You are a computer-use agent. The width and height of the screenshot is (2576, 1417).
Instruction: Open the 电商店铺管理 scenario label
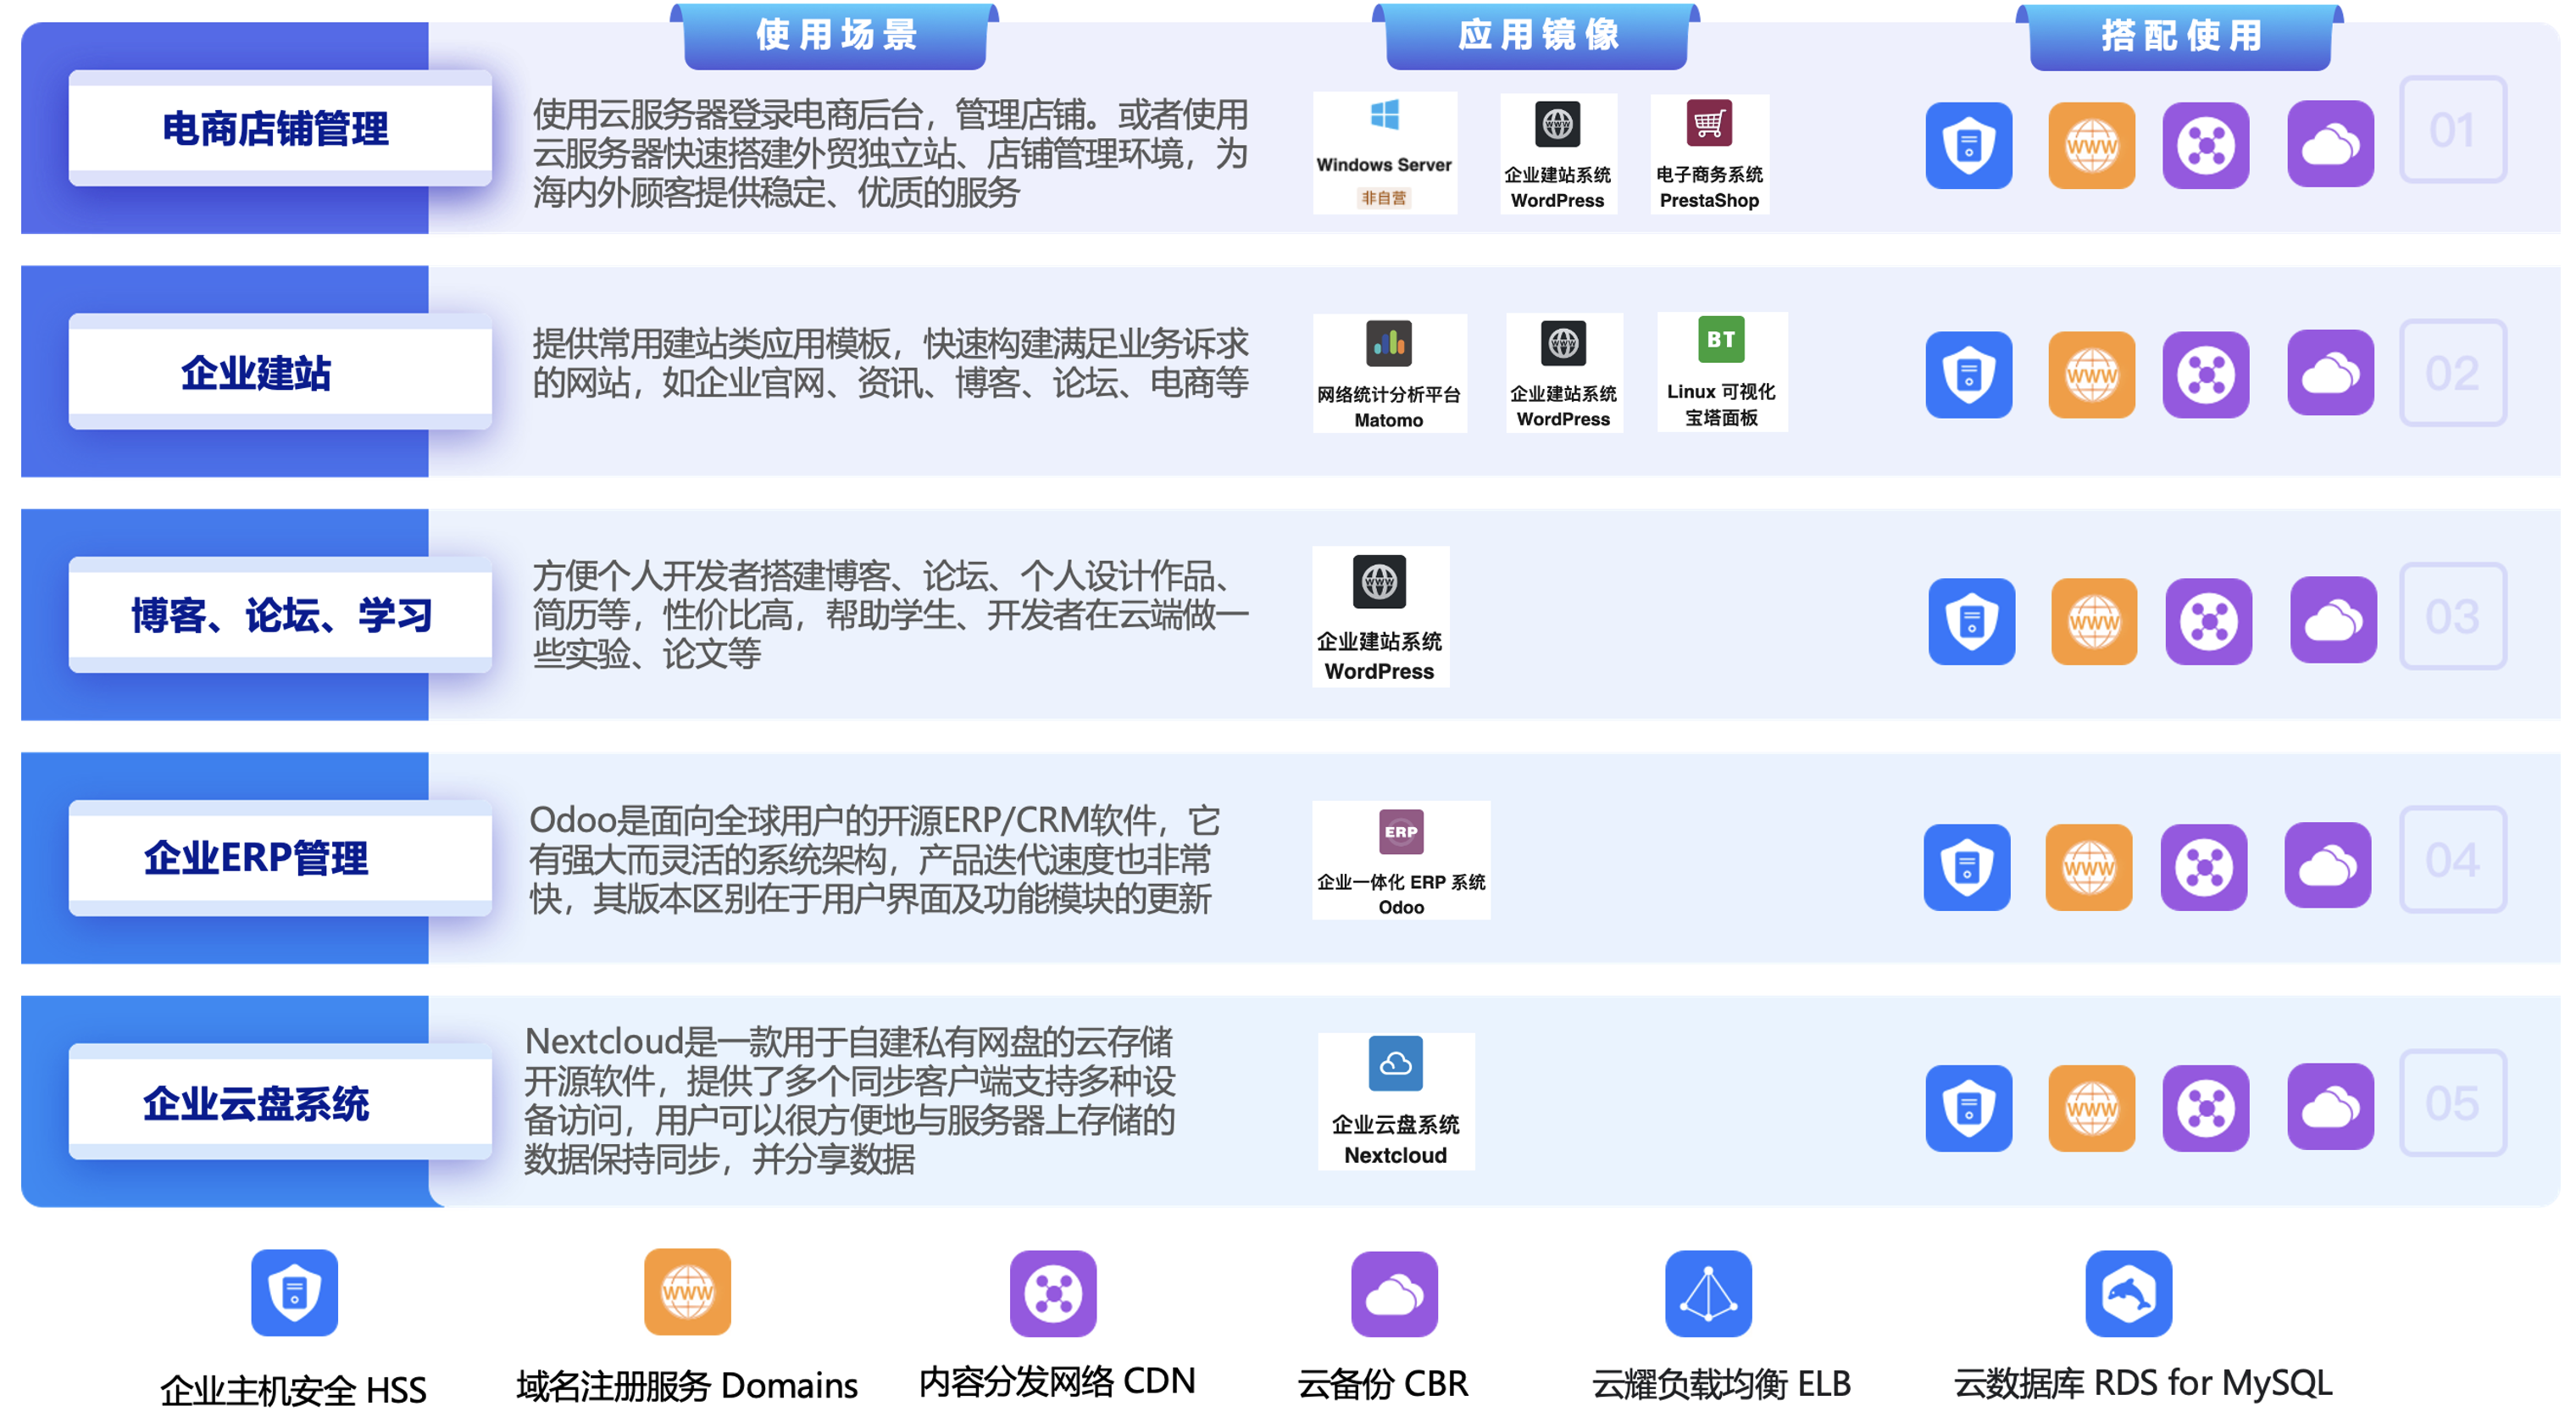pos(279,128)
